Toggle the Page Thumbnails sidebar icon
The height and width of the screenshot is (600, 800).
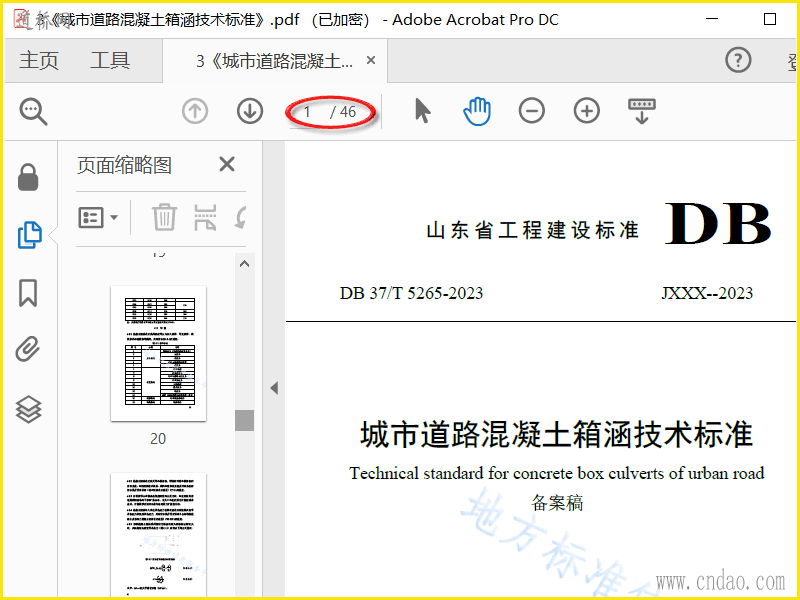tap(30, 235)
